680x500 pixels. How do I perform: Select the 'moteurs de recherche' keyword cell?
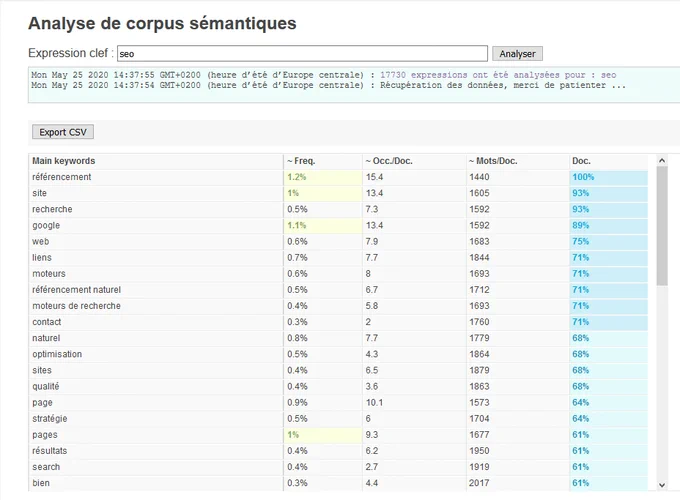point(156,306)
